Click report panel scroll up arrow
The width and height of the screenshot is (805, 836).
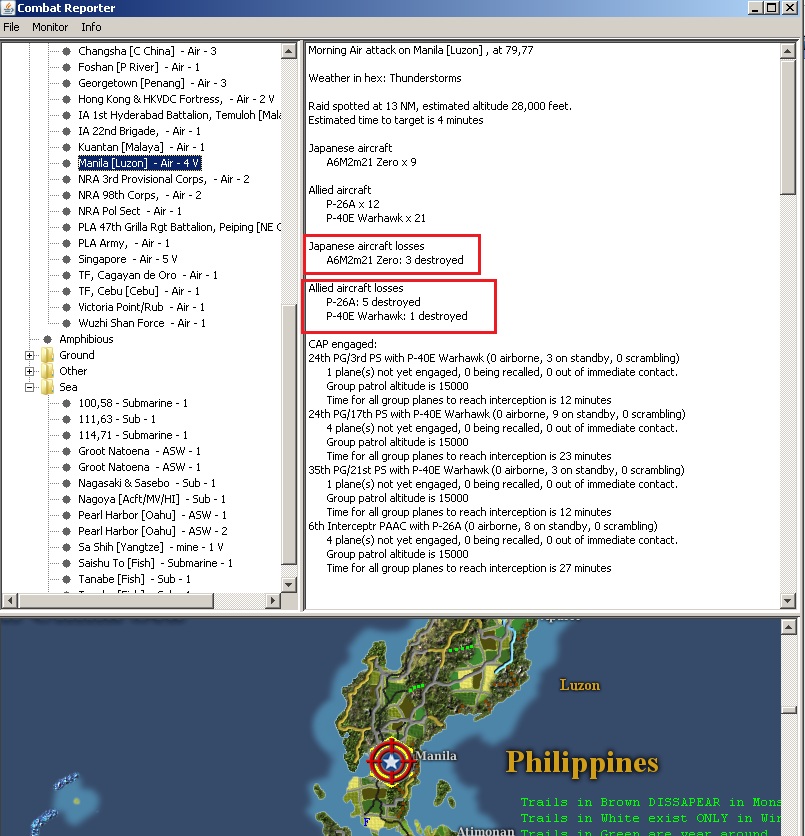click(x=788, y=51)
